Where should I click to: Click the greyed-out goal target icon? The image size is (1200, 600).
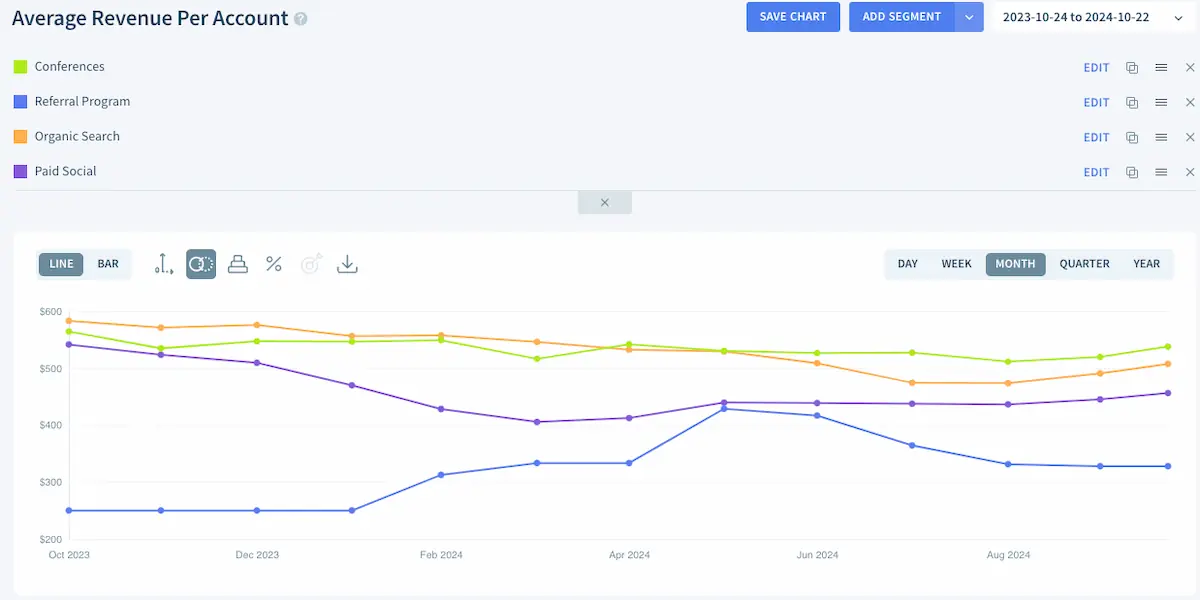311,264
